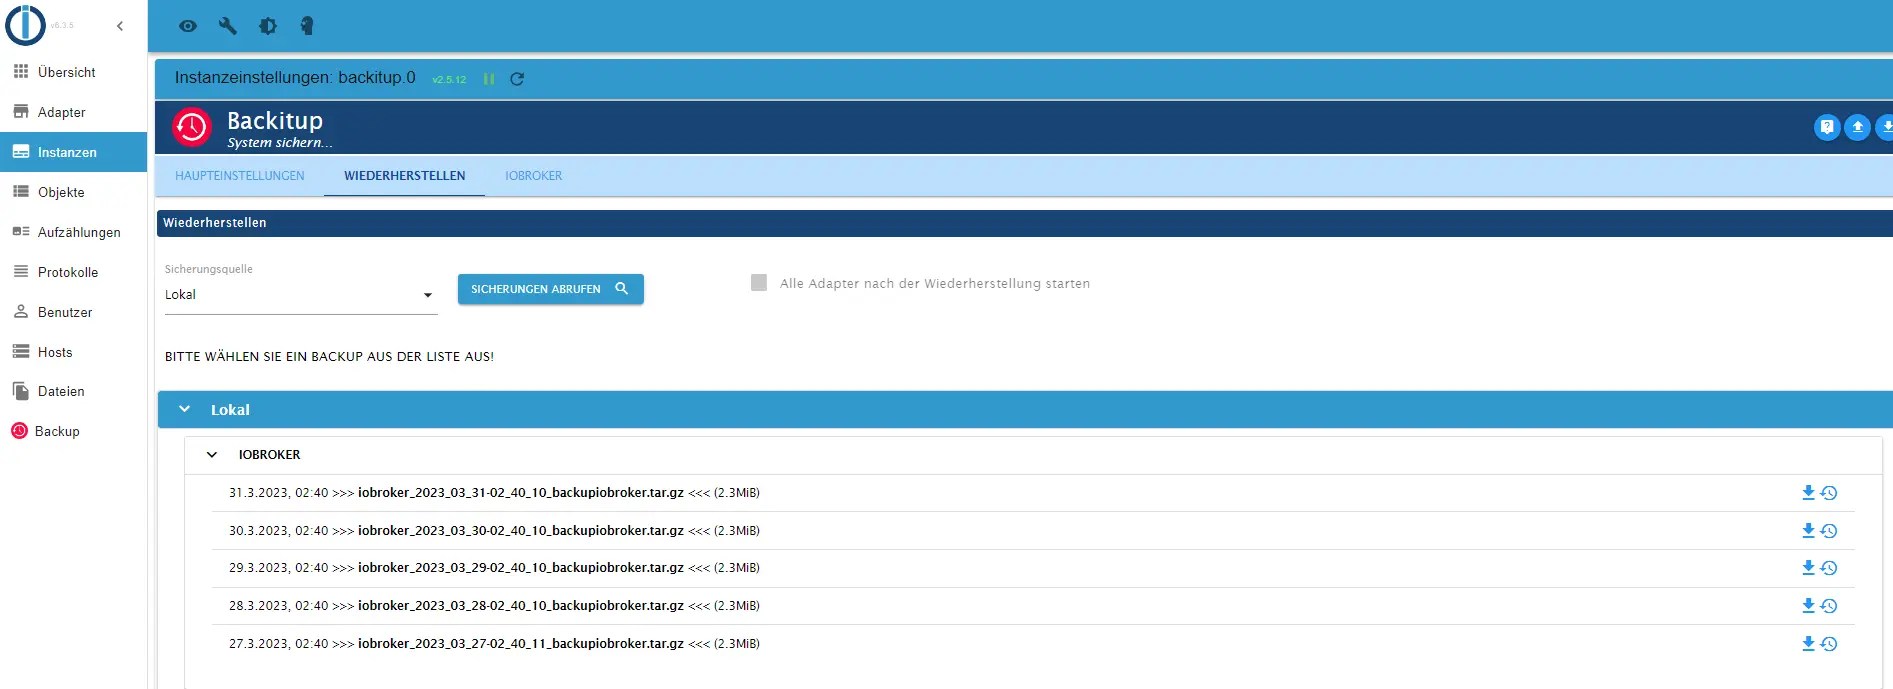Restore the 30.3.2023 backup
The height and width of the screenshot is (689, 1893).
coord(1829,530)
